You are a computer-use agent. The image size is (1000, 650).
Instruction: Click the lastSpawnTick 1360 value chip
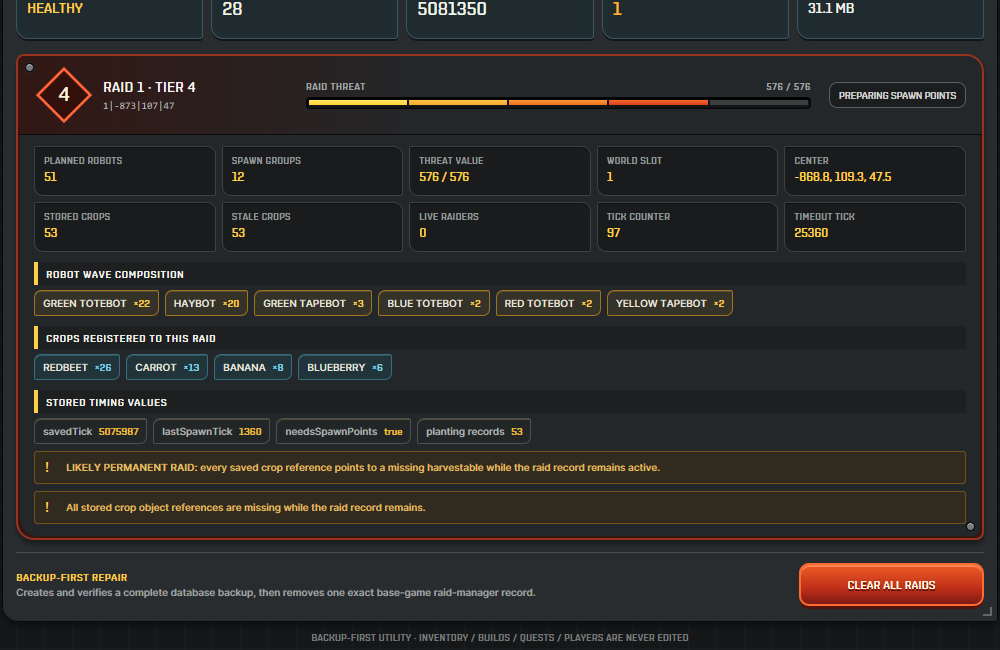point(212,432)
